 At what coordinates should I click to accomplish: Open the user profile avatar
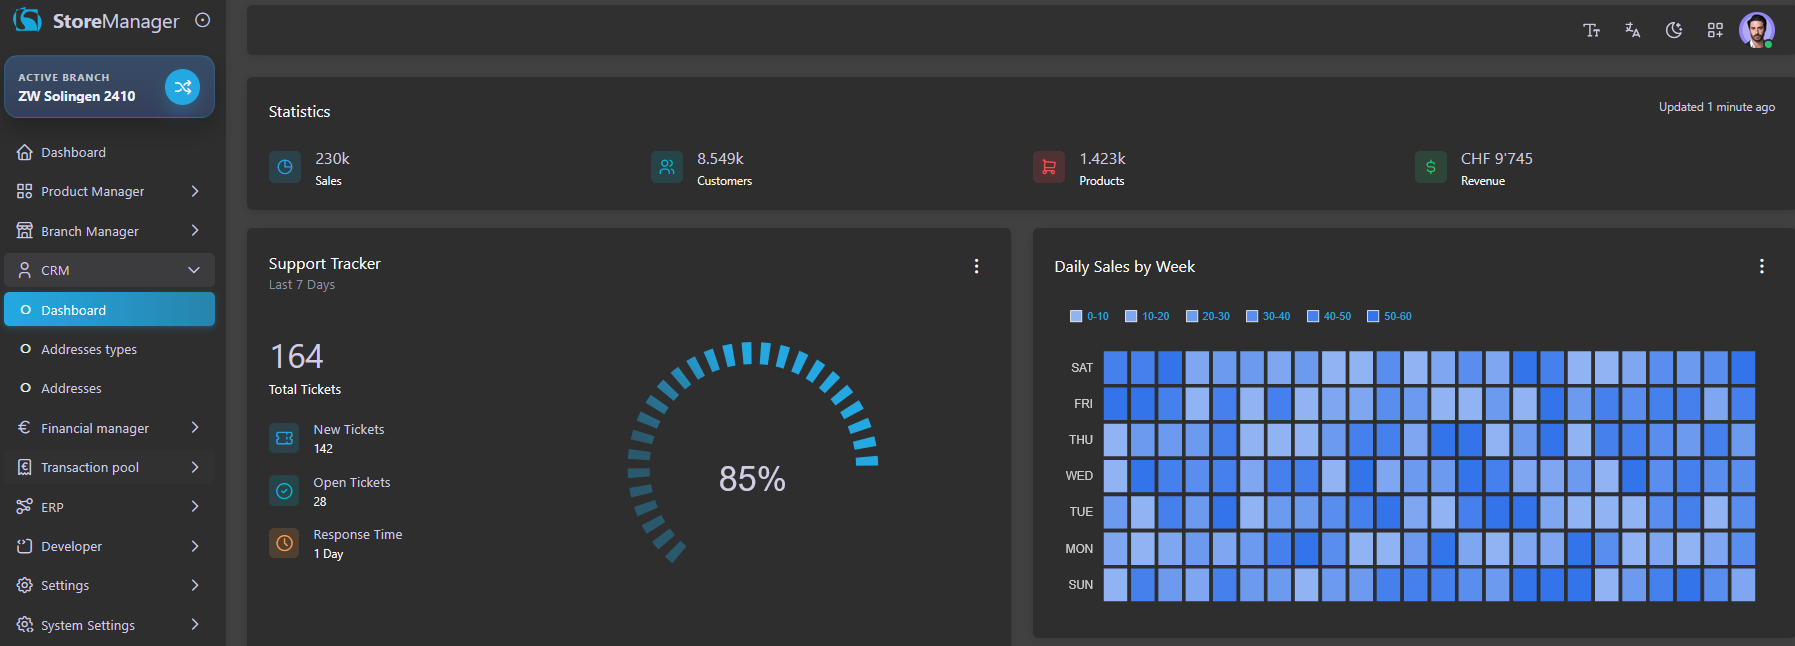click(1757, 30)
